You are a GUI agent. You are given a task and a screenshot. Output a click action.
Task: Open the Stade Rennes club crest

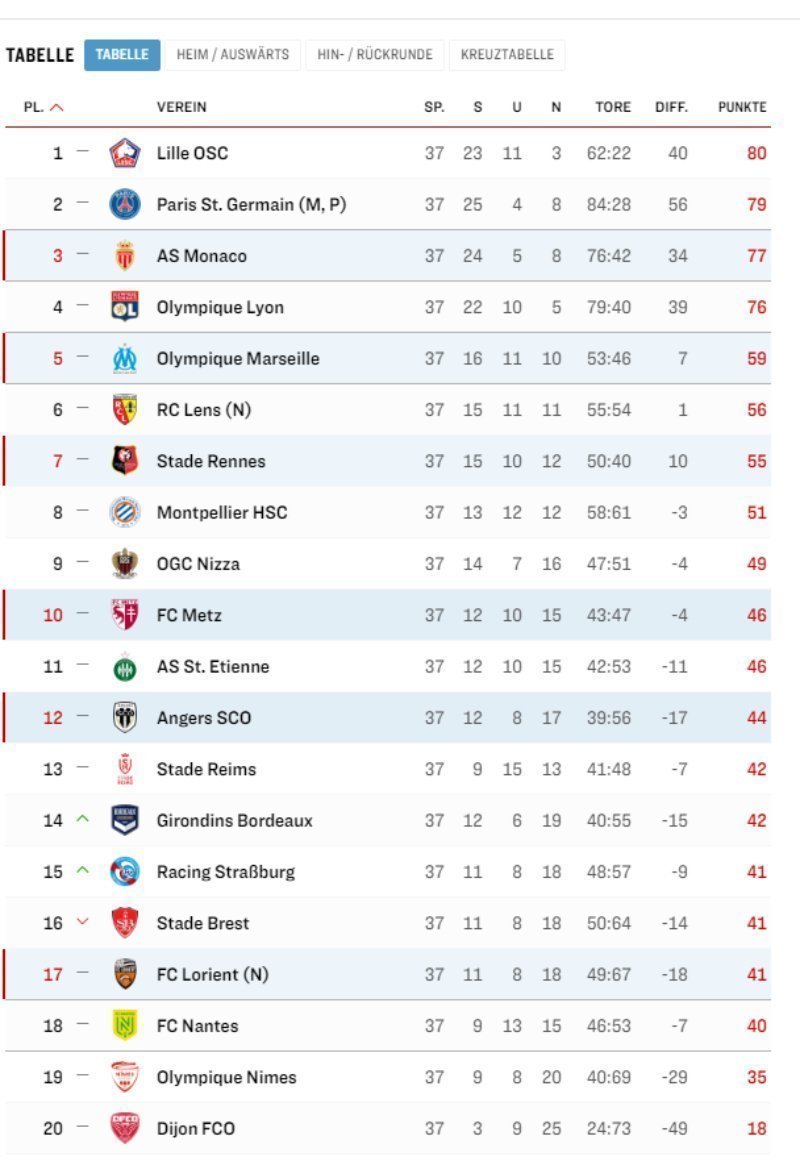coord(124,461)
